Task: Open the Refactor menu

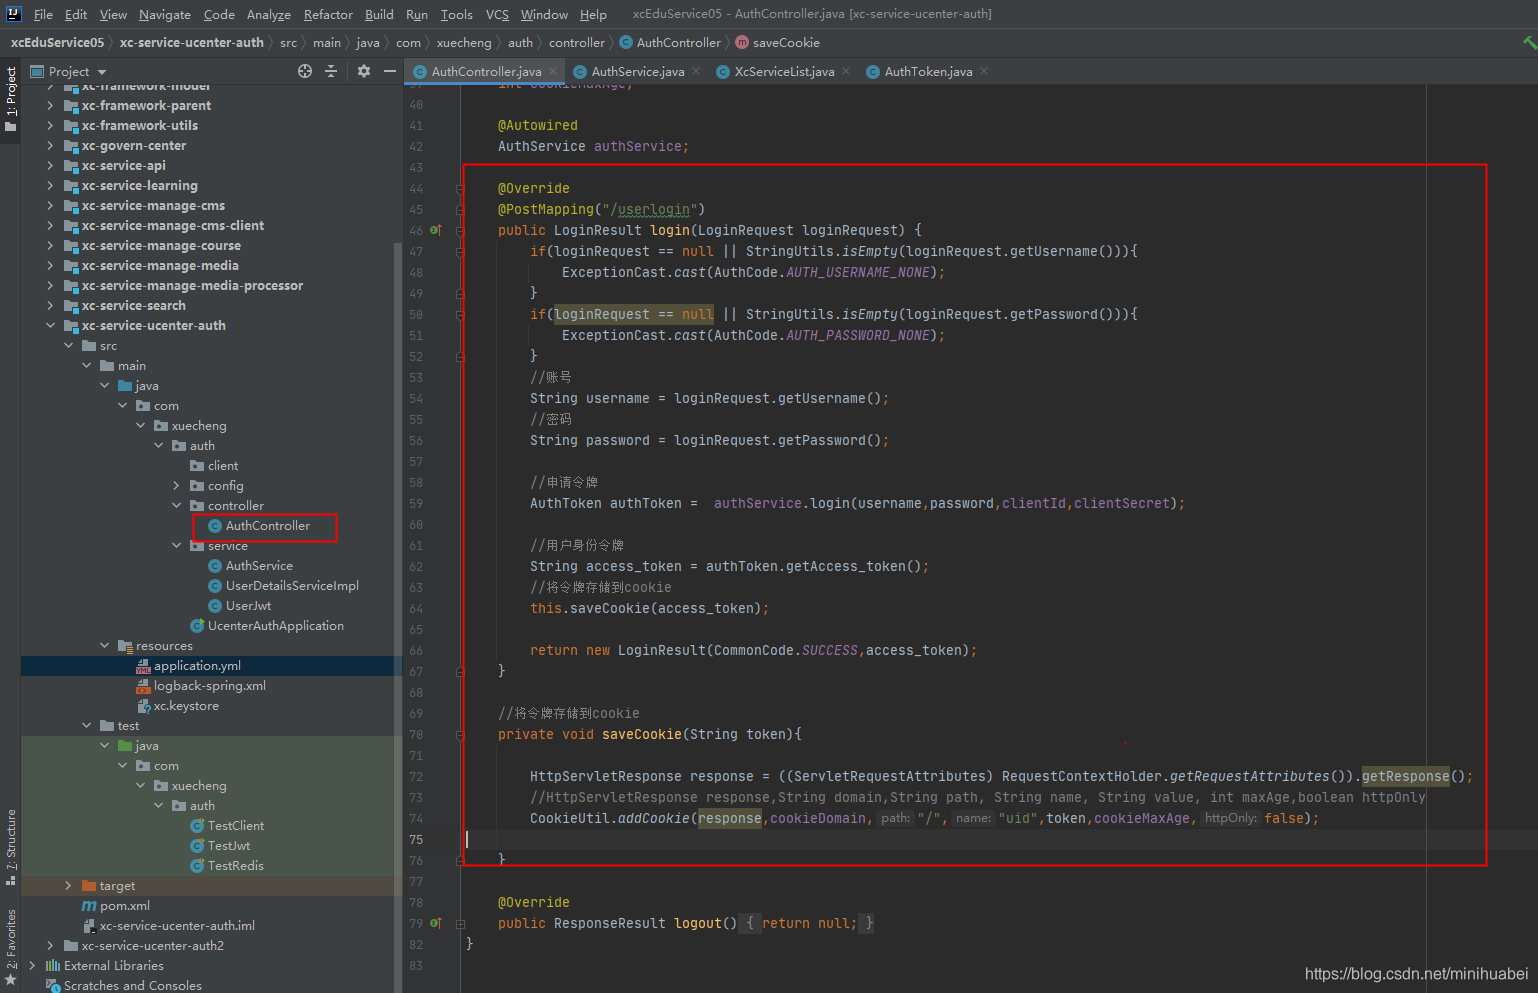Action: [328, 14]
